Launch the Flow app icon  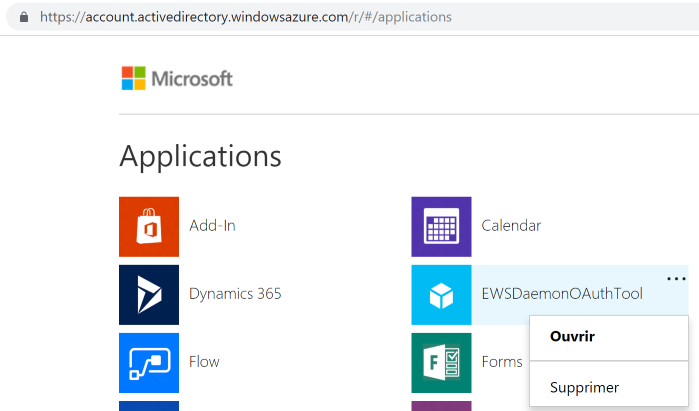(x=149, y=363)
